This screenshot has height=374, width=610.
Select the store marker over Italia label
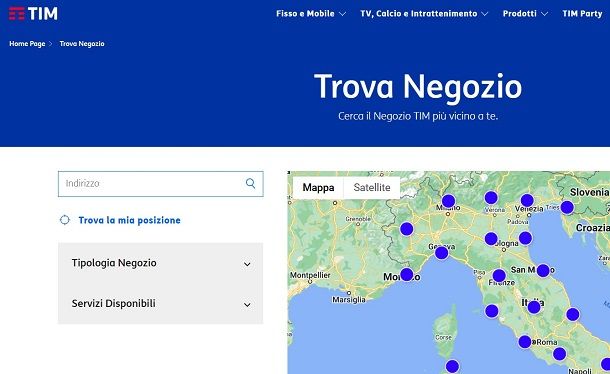pyautogui.click(x=534, y=307)
